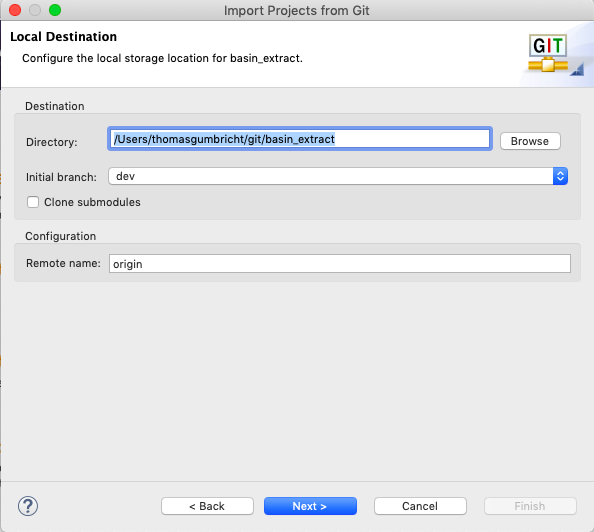Viewport: 594px width, 532px height.
Task: Proceed with the Next > button
Action: point(310,506)
